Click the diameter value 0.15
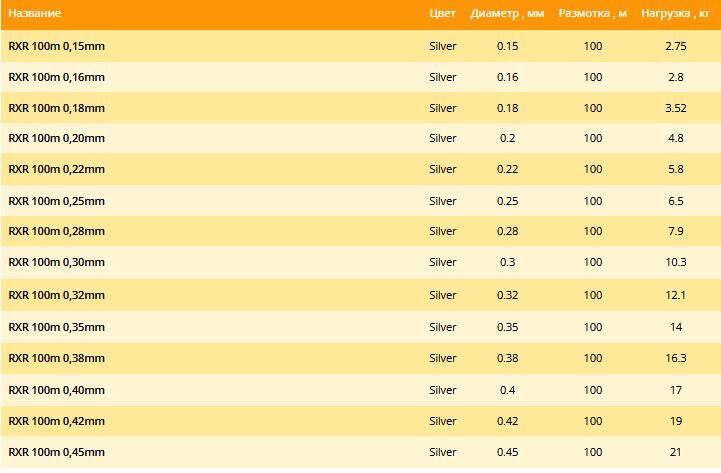 point(507,46)
